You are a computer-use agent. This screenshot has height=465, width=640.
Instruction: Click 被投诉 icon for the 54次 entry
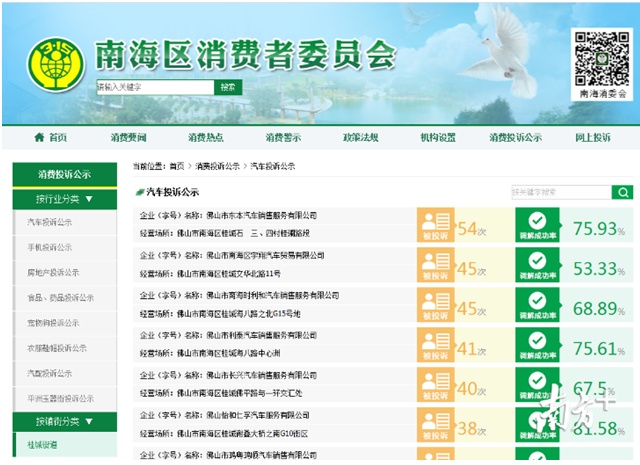pyautogui.click(x=435, y=228)
